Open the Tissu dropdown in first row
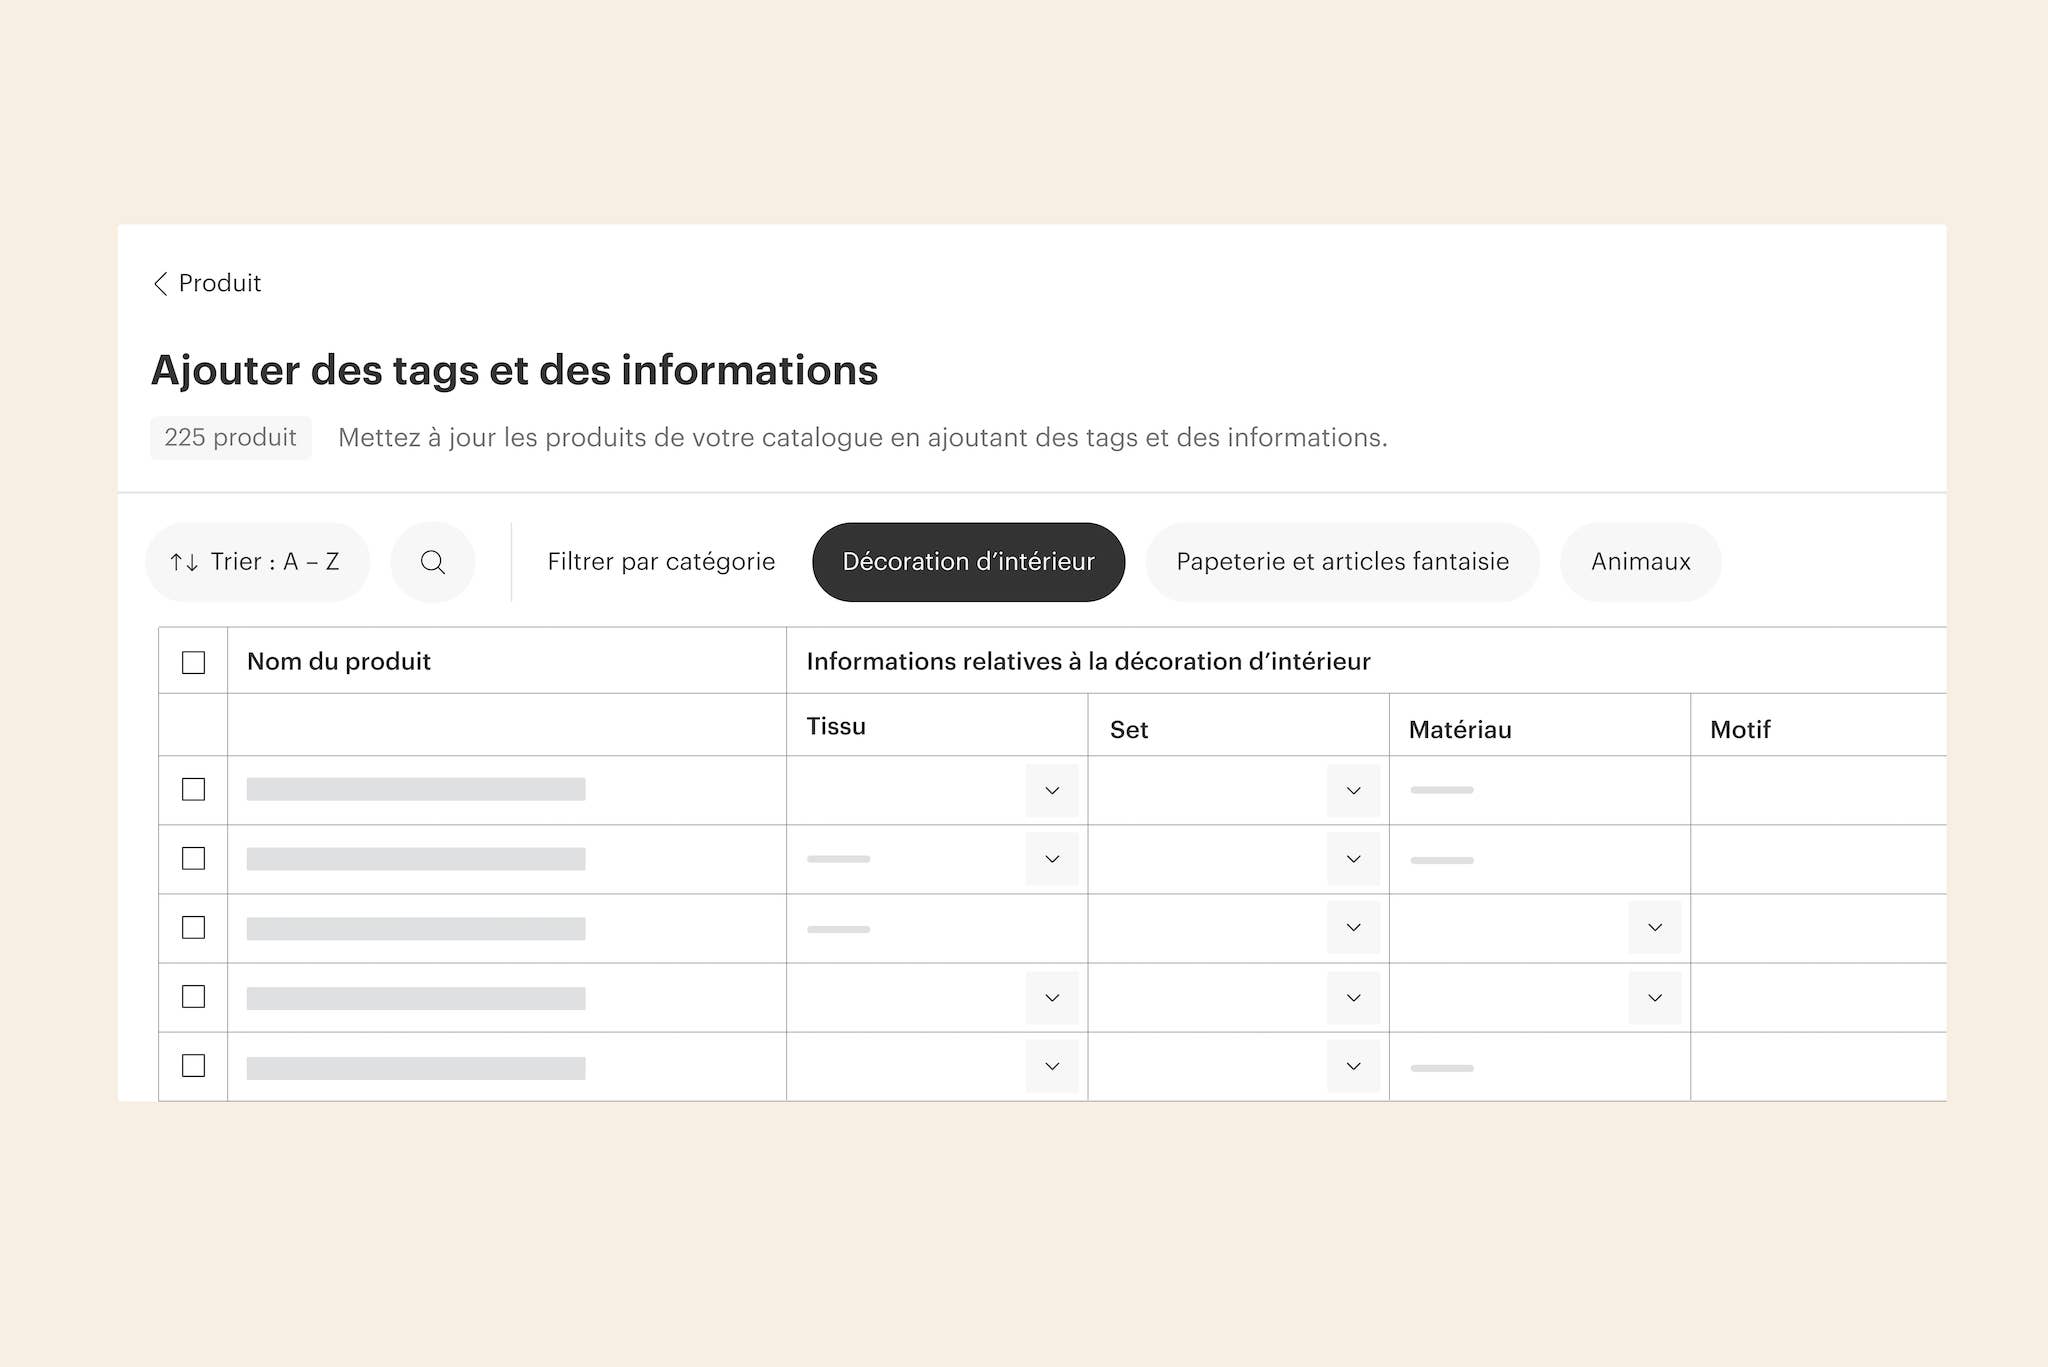Screen dimensions: 2048x1367 [x=1051, y=790]
